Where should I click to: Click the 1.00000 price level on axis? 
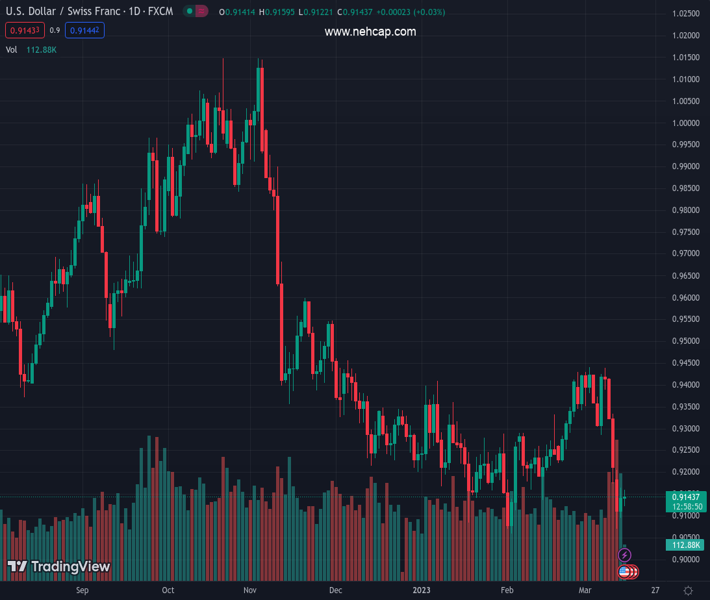point(686,123)
